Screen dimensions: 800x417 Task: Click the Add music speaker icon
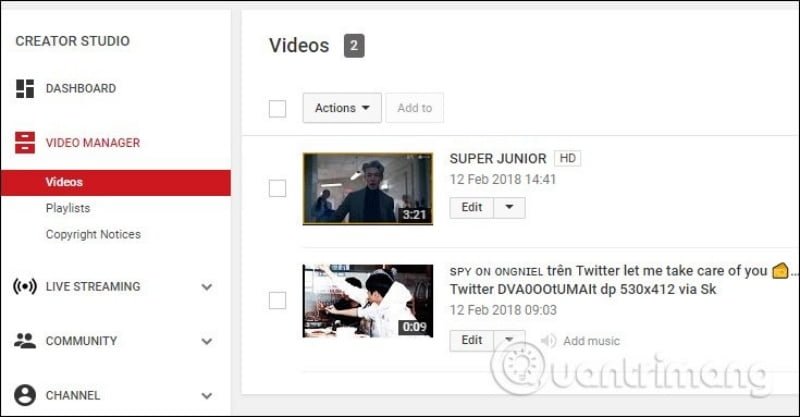click(548, 341)
